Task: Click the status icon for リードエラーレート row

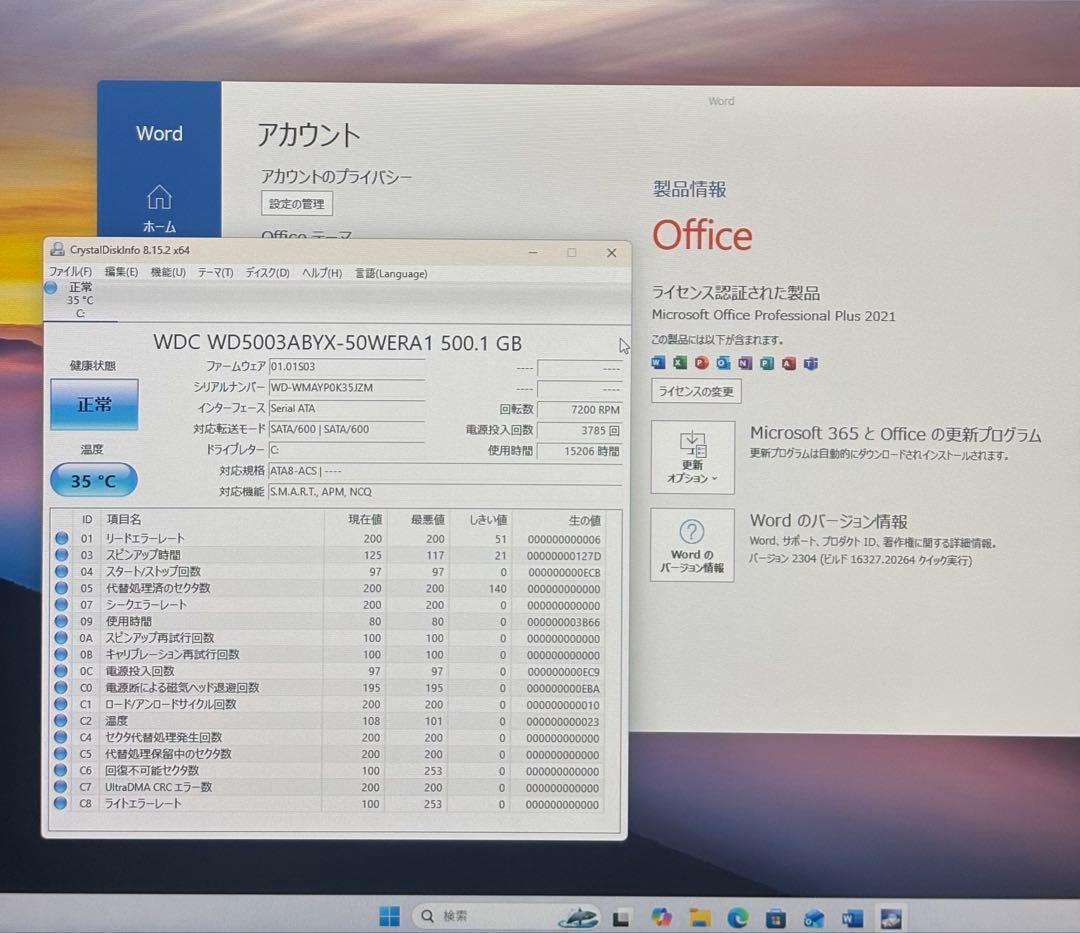Action: click(x=62, y=538)
